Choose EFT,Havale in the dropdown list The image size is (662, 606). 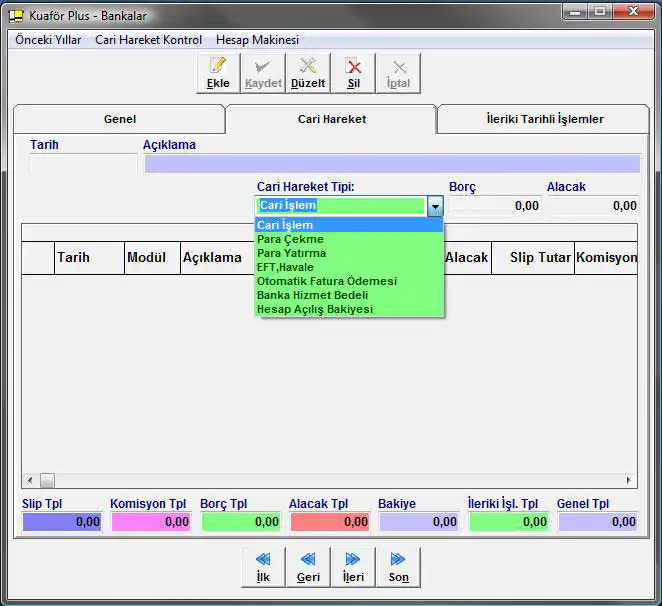click(285, 267)
